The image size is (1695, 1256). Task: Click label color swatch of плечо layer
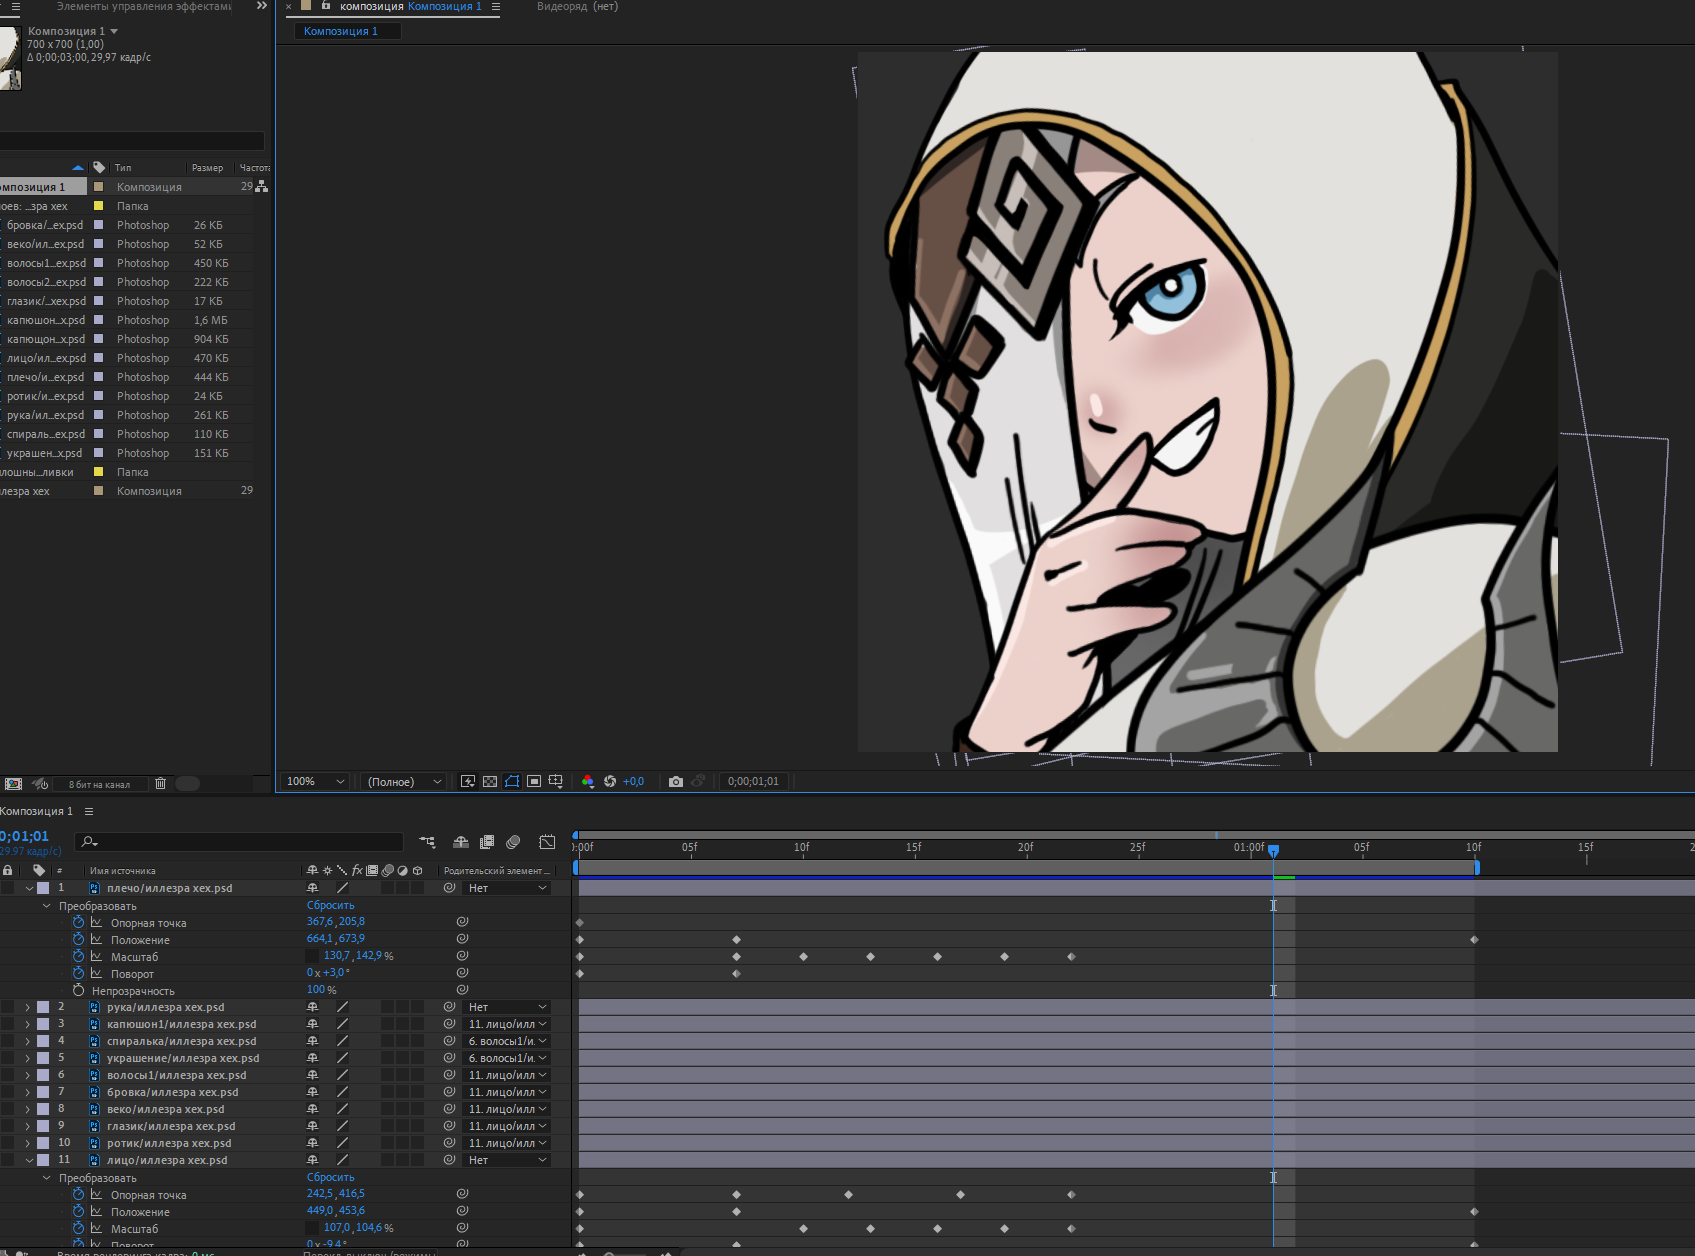tap(43, 888)
